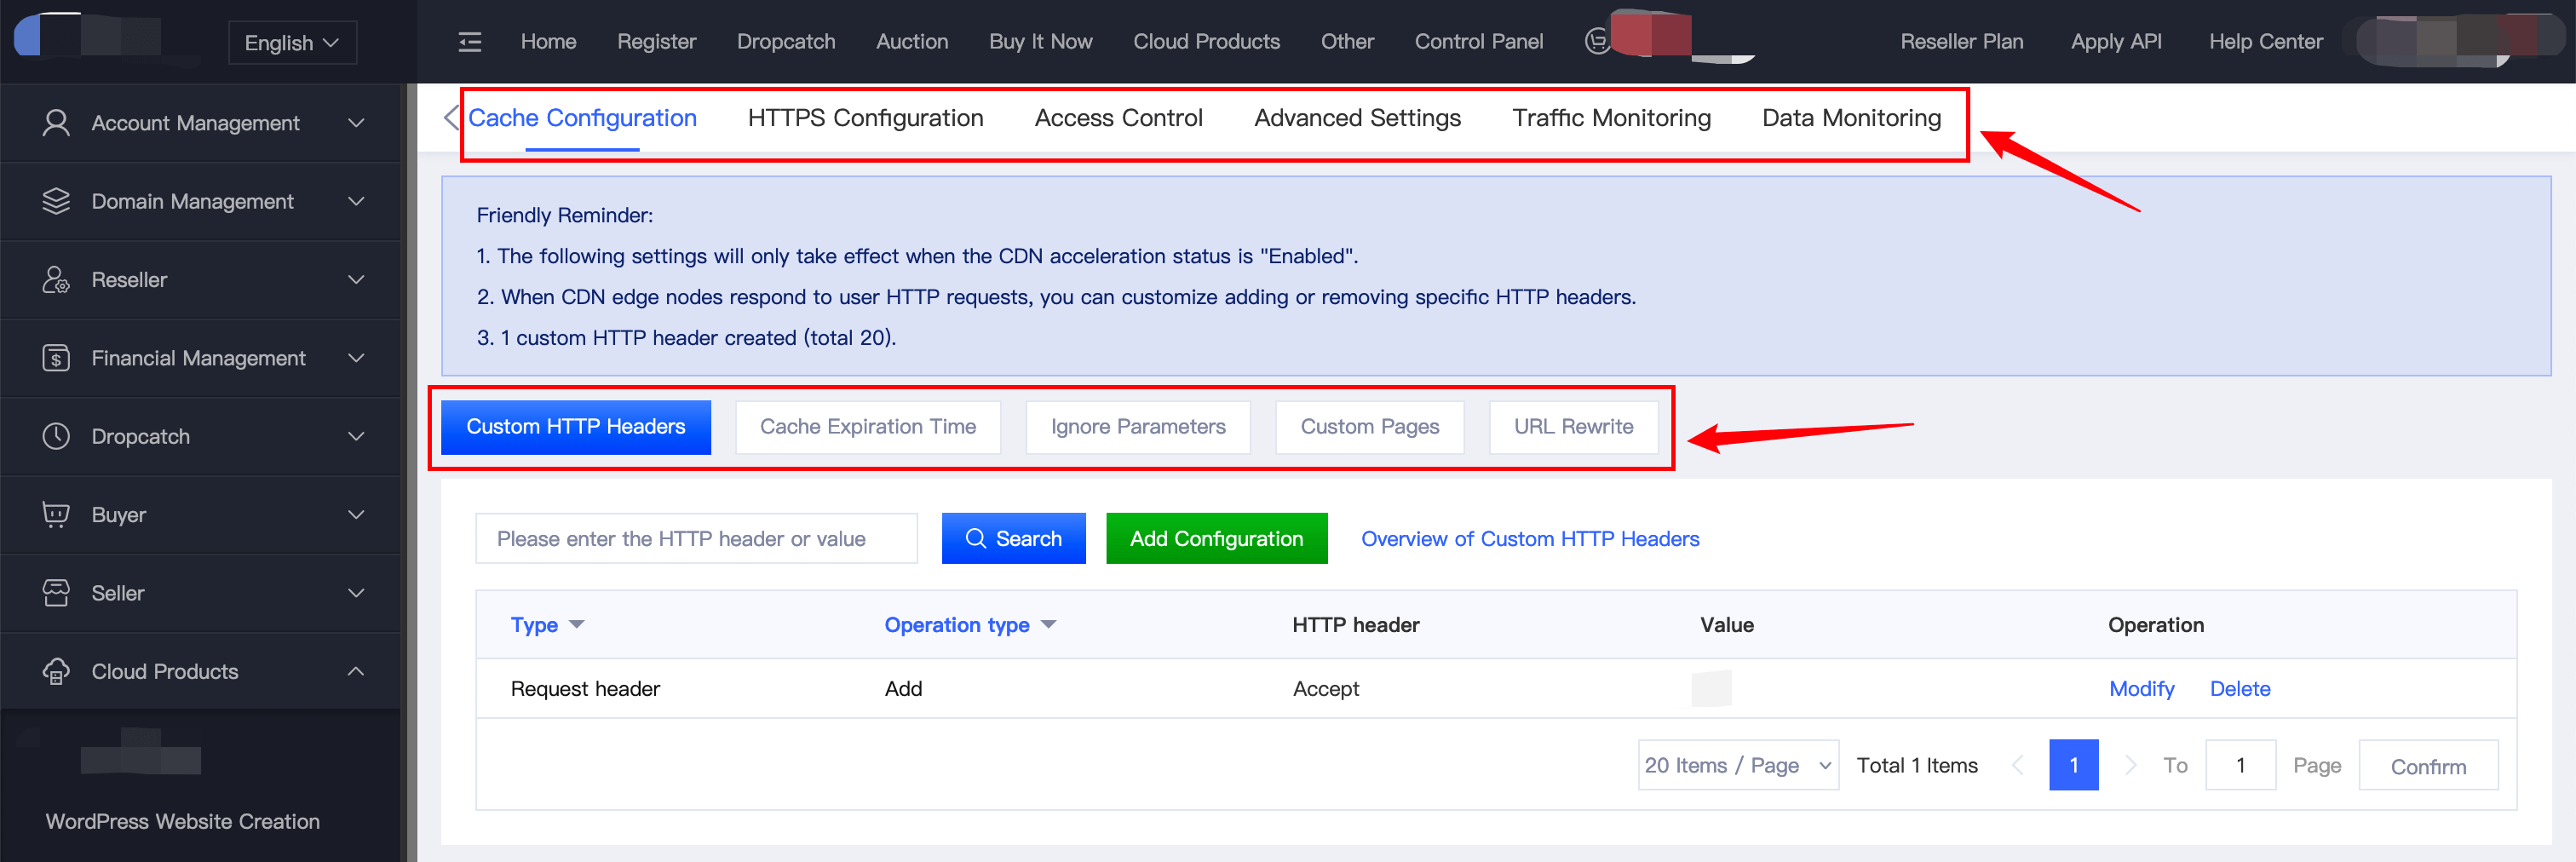The width and height of the screenshot is (2576, 862).
Task: Open Traffic Monitoring tab
Action: (x=1611, y=118)
